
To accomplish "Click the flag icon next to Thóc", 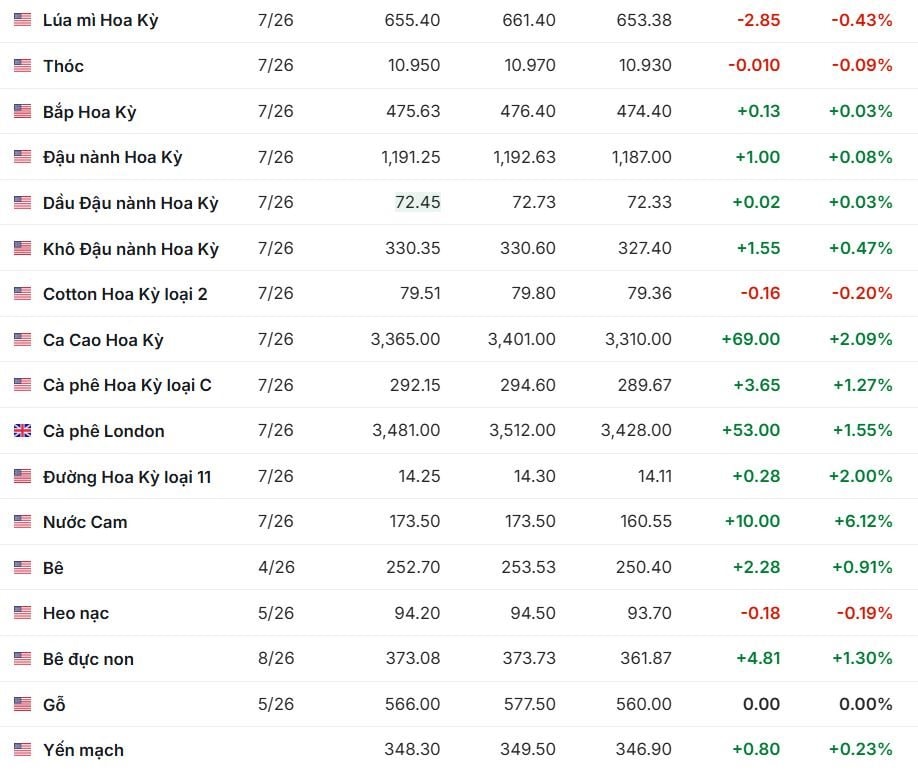I will click(22, 66).
